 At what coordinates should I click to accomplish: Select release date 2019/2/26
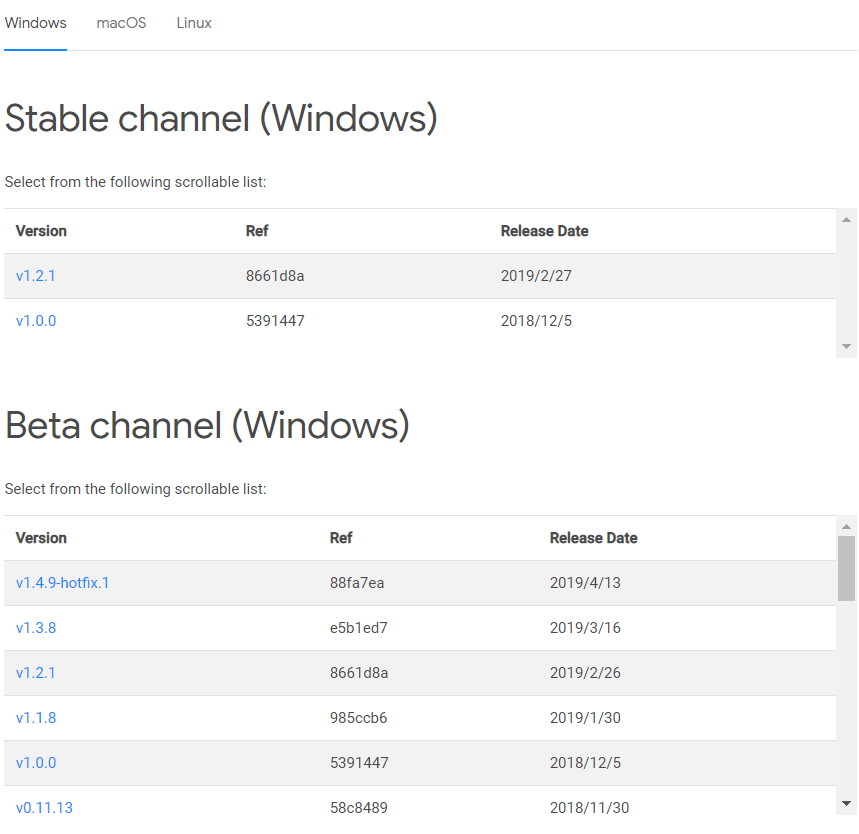click(585, 672)
